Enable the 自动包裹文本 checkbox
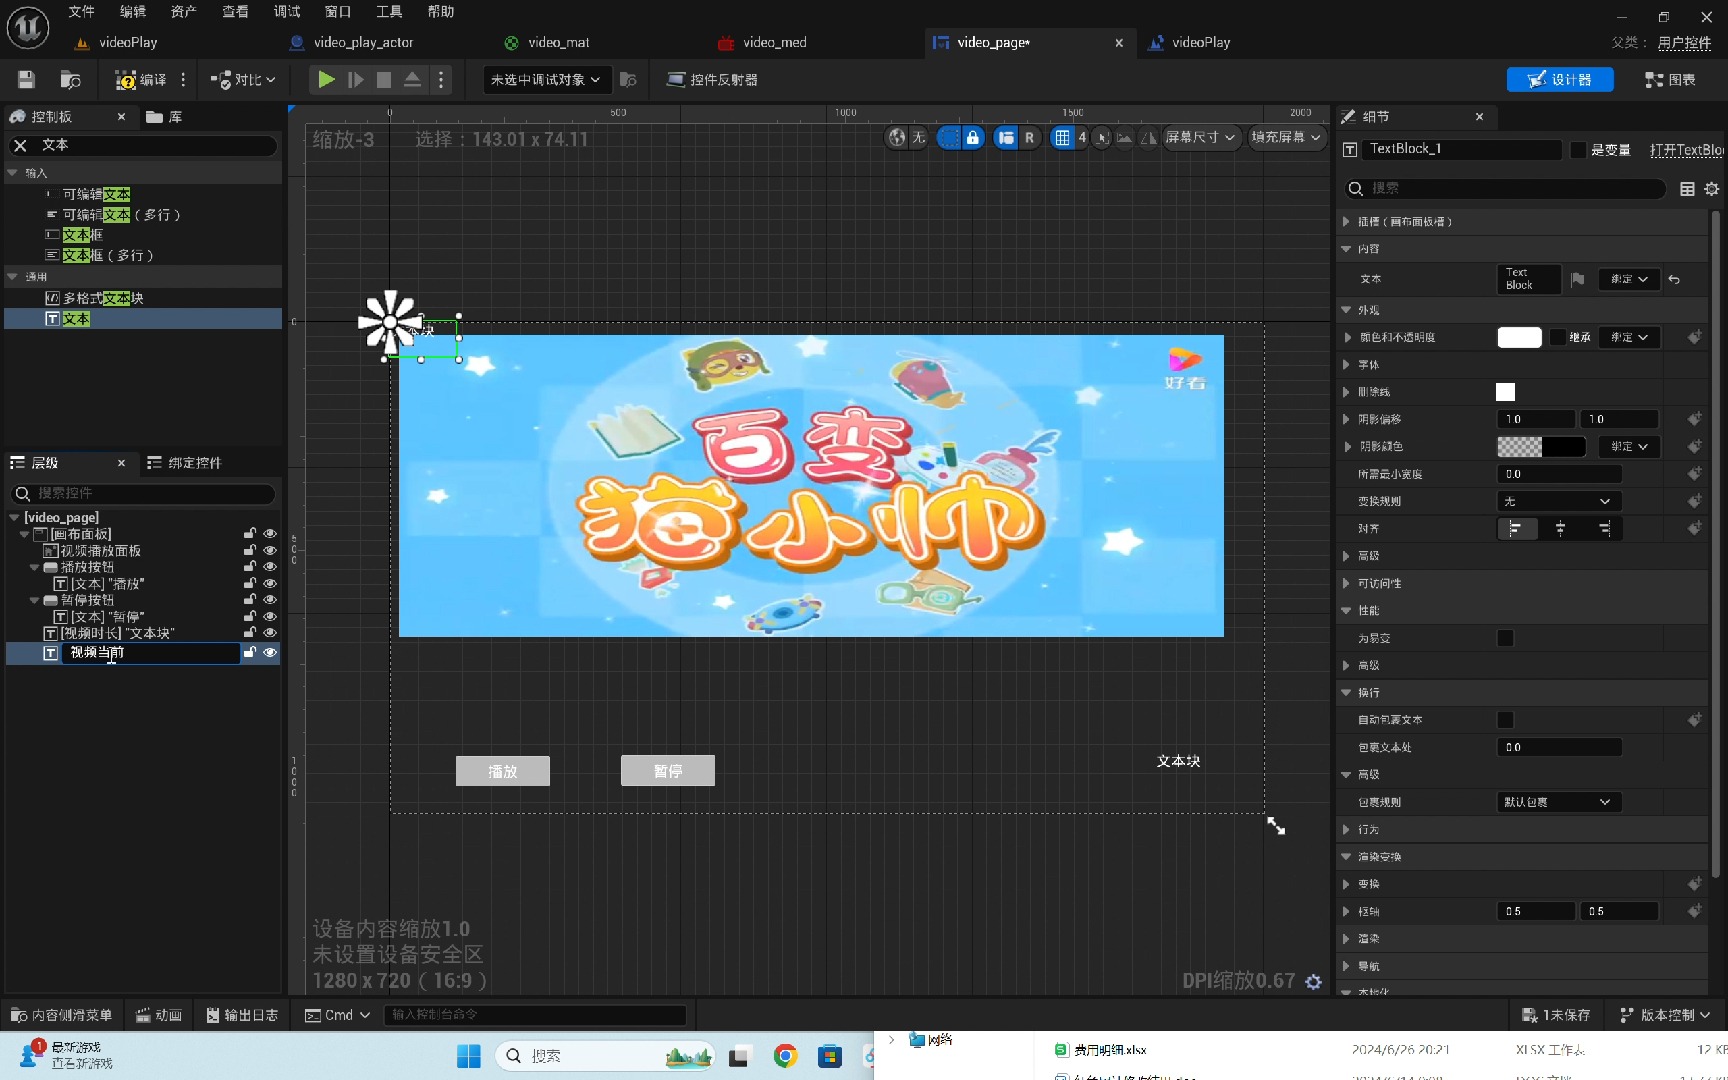The image size is (1728, 1080). (x=1505, y=721)
